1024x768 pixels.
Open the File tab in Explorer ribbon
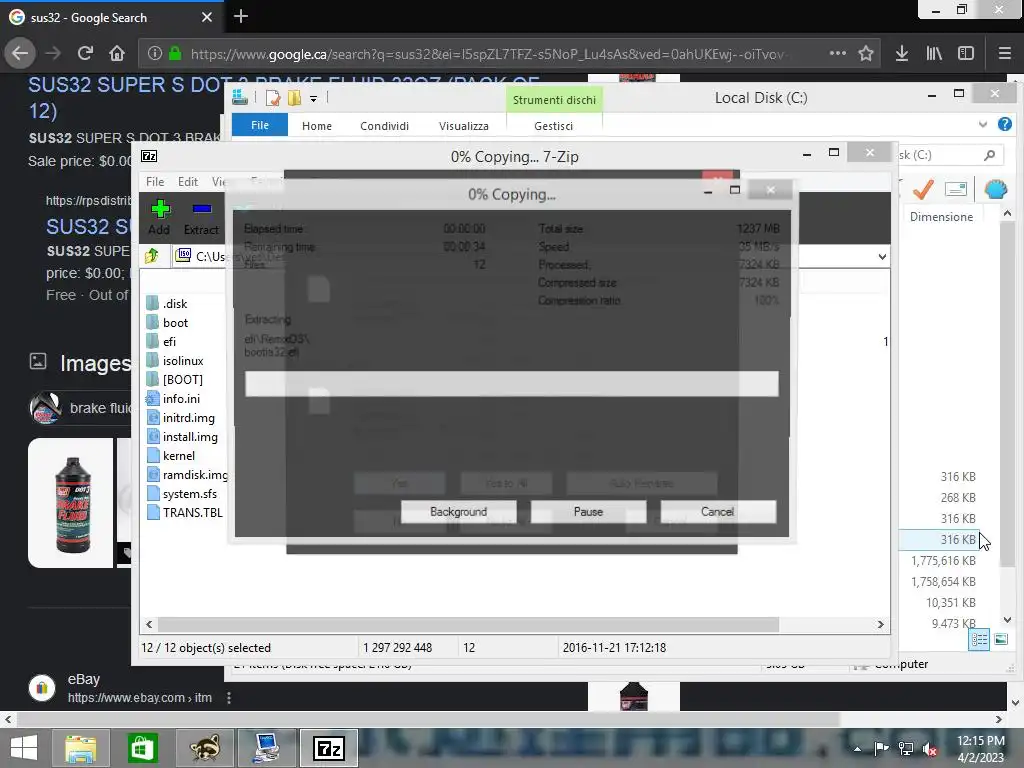click(x=260, y=125)
